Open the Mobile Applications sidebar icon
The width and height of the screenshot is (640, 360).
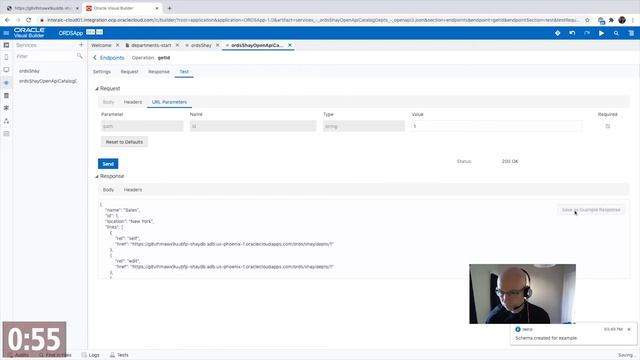coord(6,57)
